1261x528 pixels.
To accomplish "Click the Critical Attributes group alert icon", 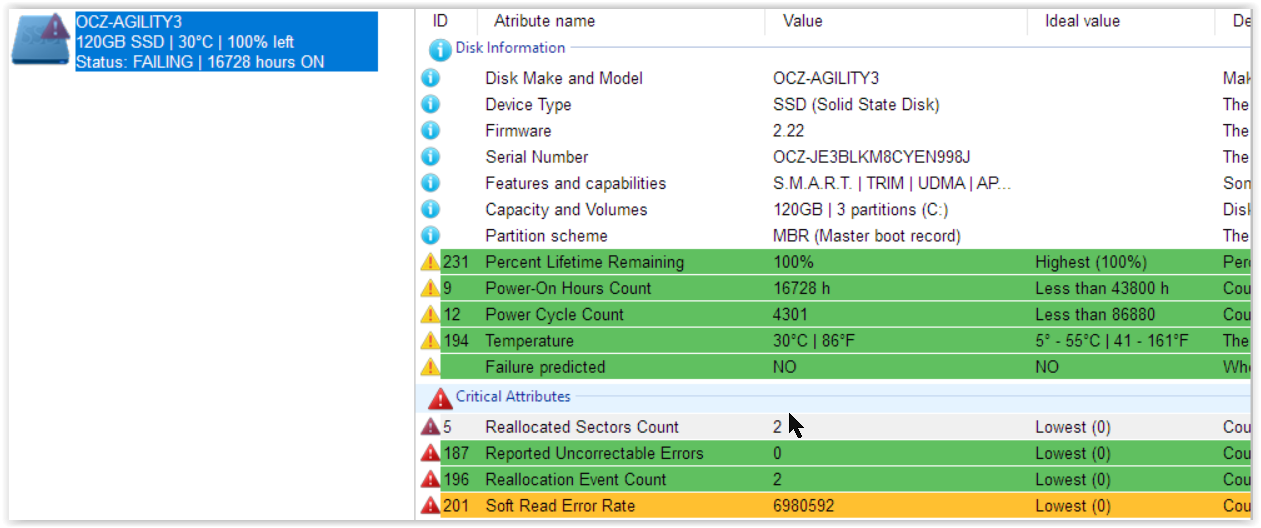I will pos(440,399).
